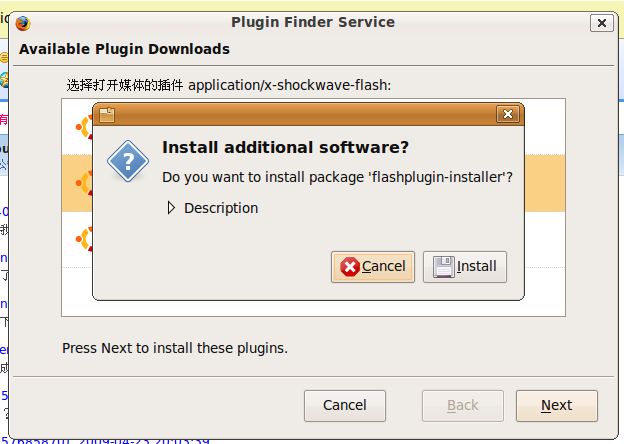
Task: Click the red X icon on Cancel
Action: tap(350, 267)
